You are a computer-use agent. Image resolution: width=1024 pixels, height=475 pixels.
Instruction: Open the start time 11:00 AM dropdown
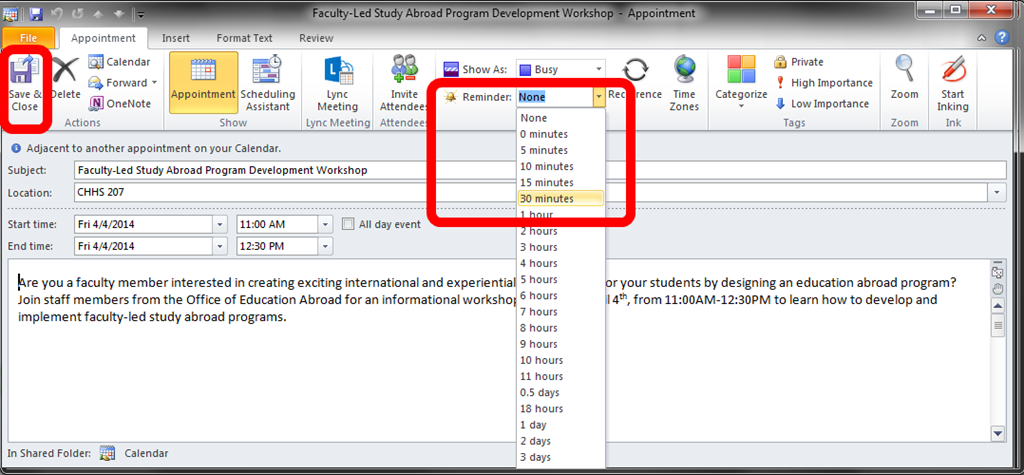coord(325,224)
